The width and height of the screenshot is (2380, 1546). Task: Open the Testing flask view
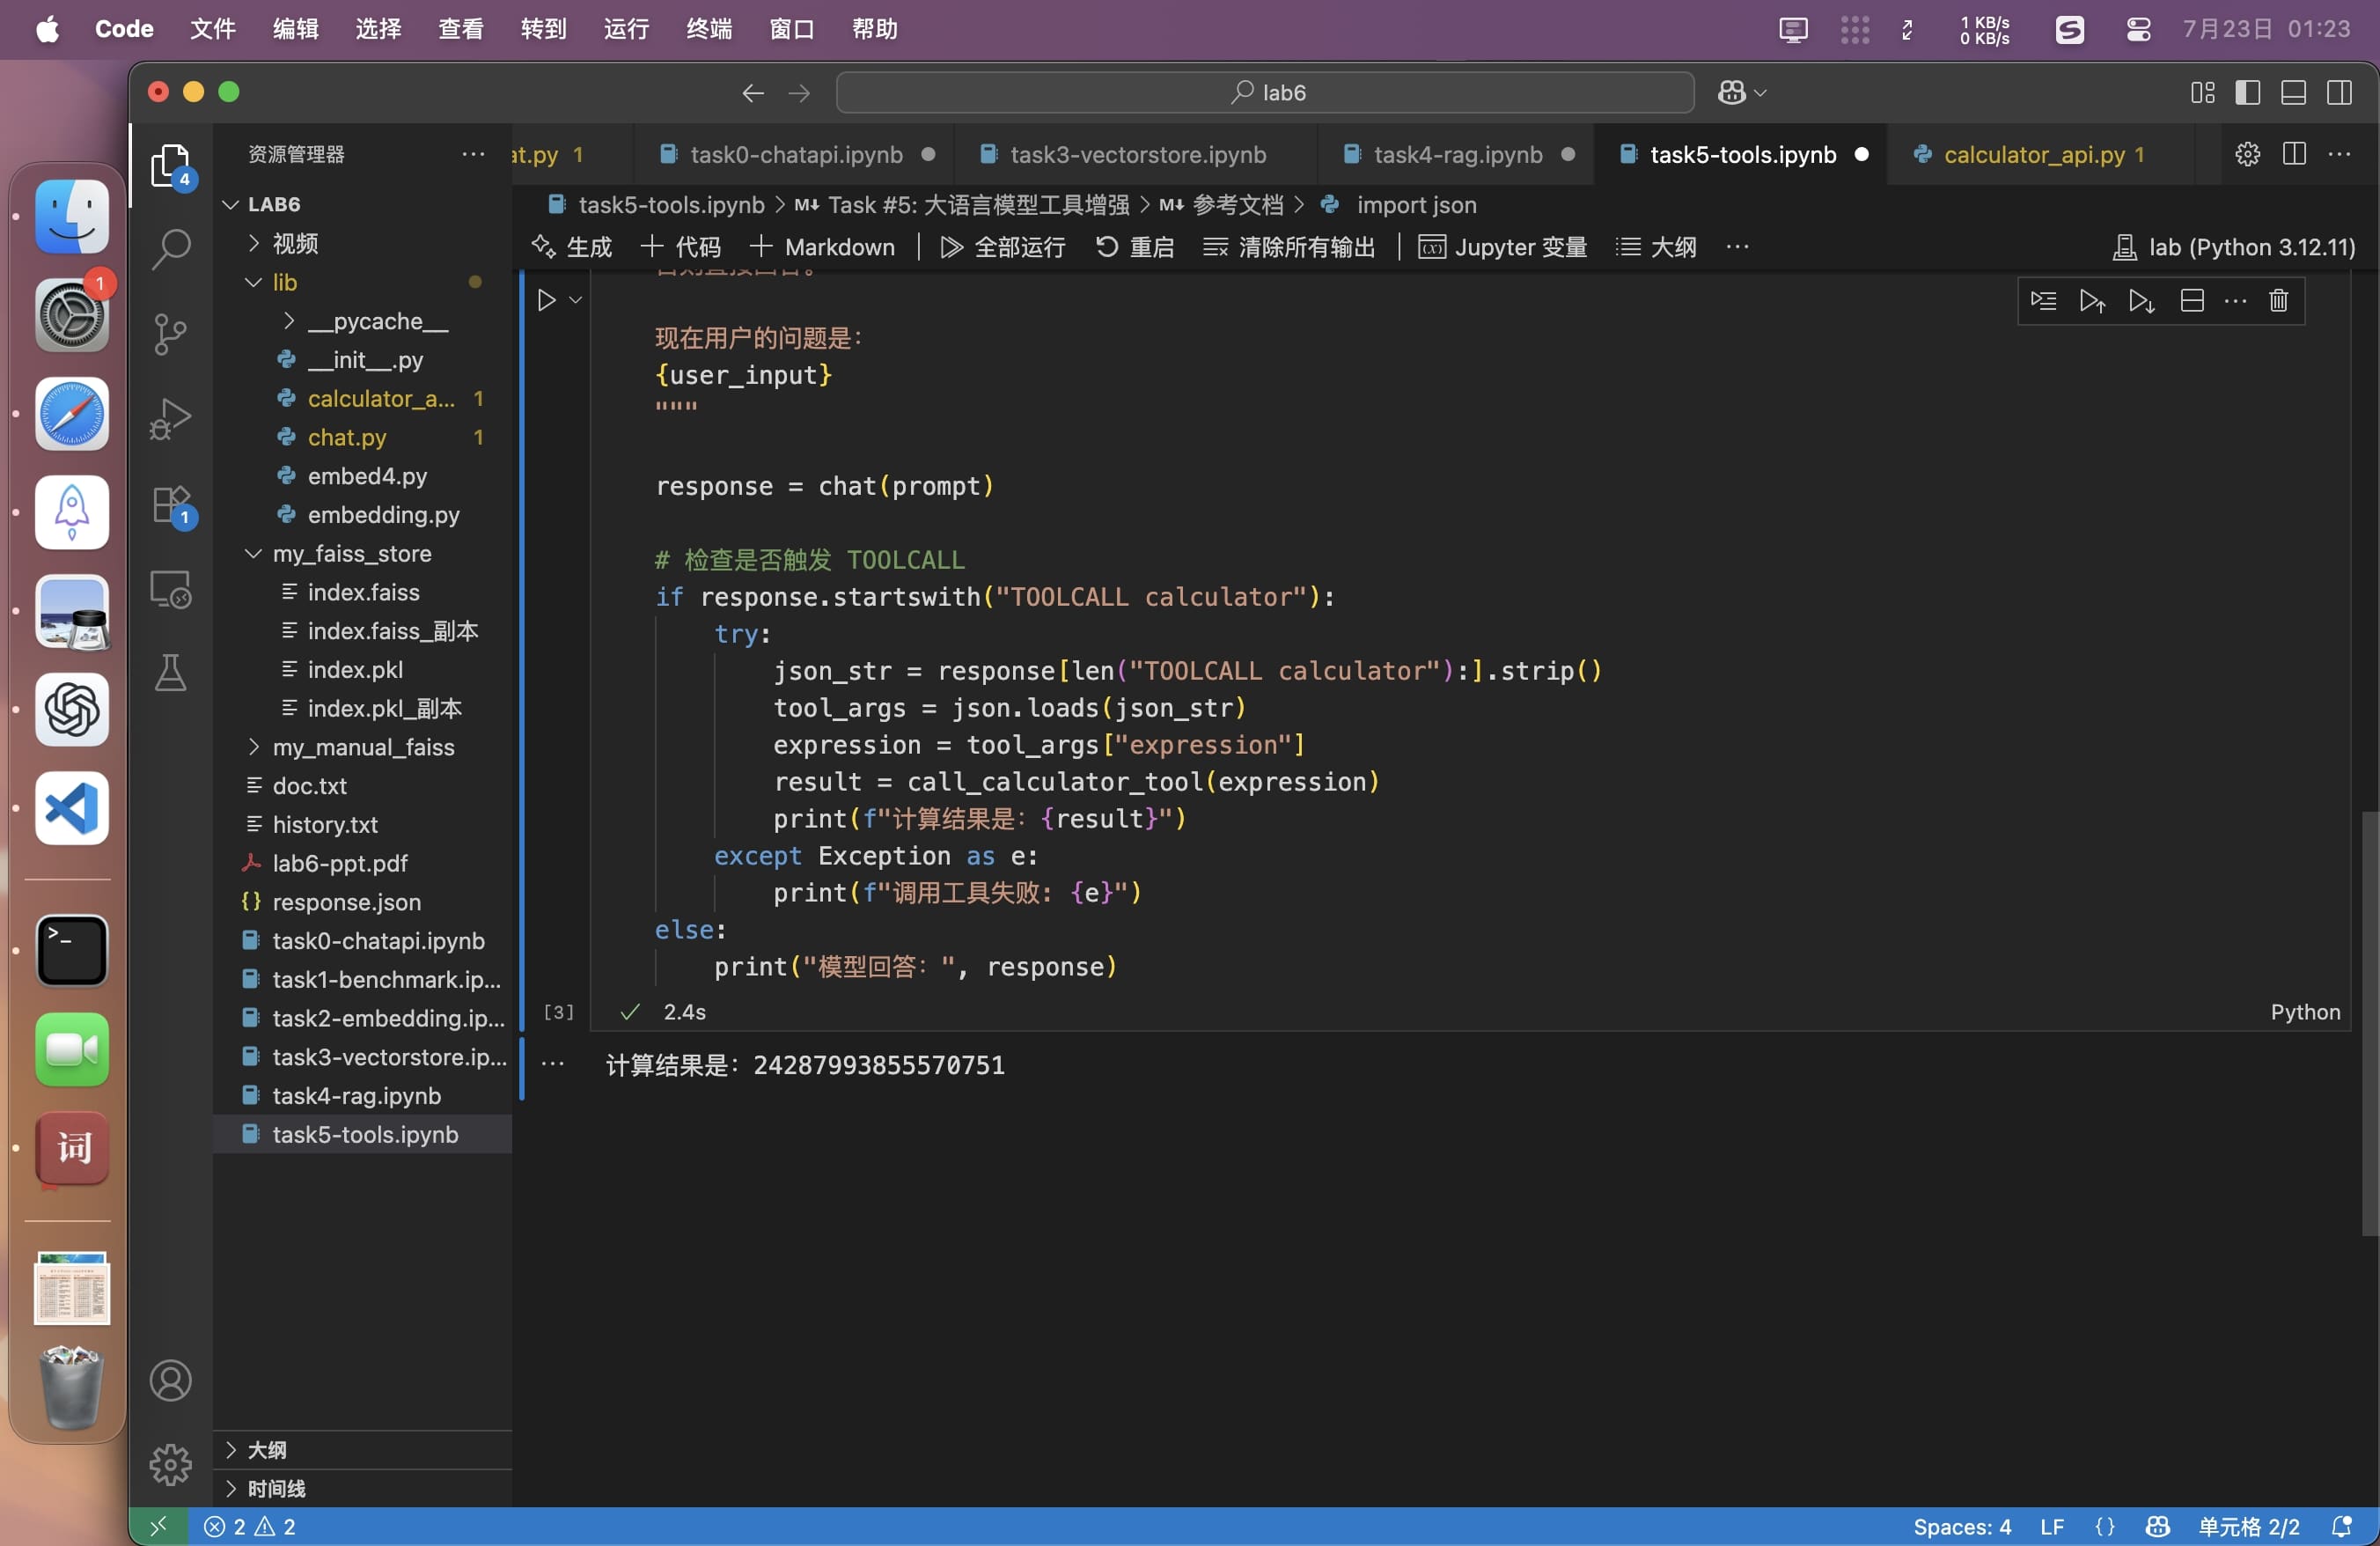(x=171, y=674)
